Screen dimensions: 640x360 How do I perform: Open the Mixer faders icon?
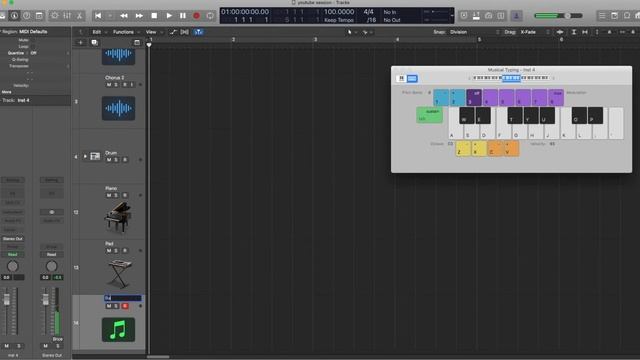click(x=67, y=16)
